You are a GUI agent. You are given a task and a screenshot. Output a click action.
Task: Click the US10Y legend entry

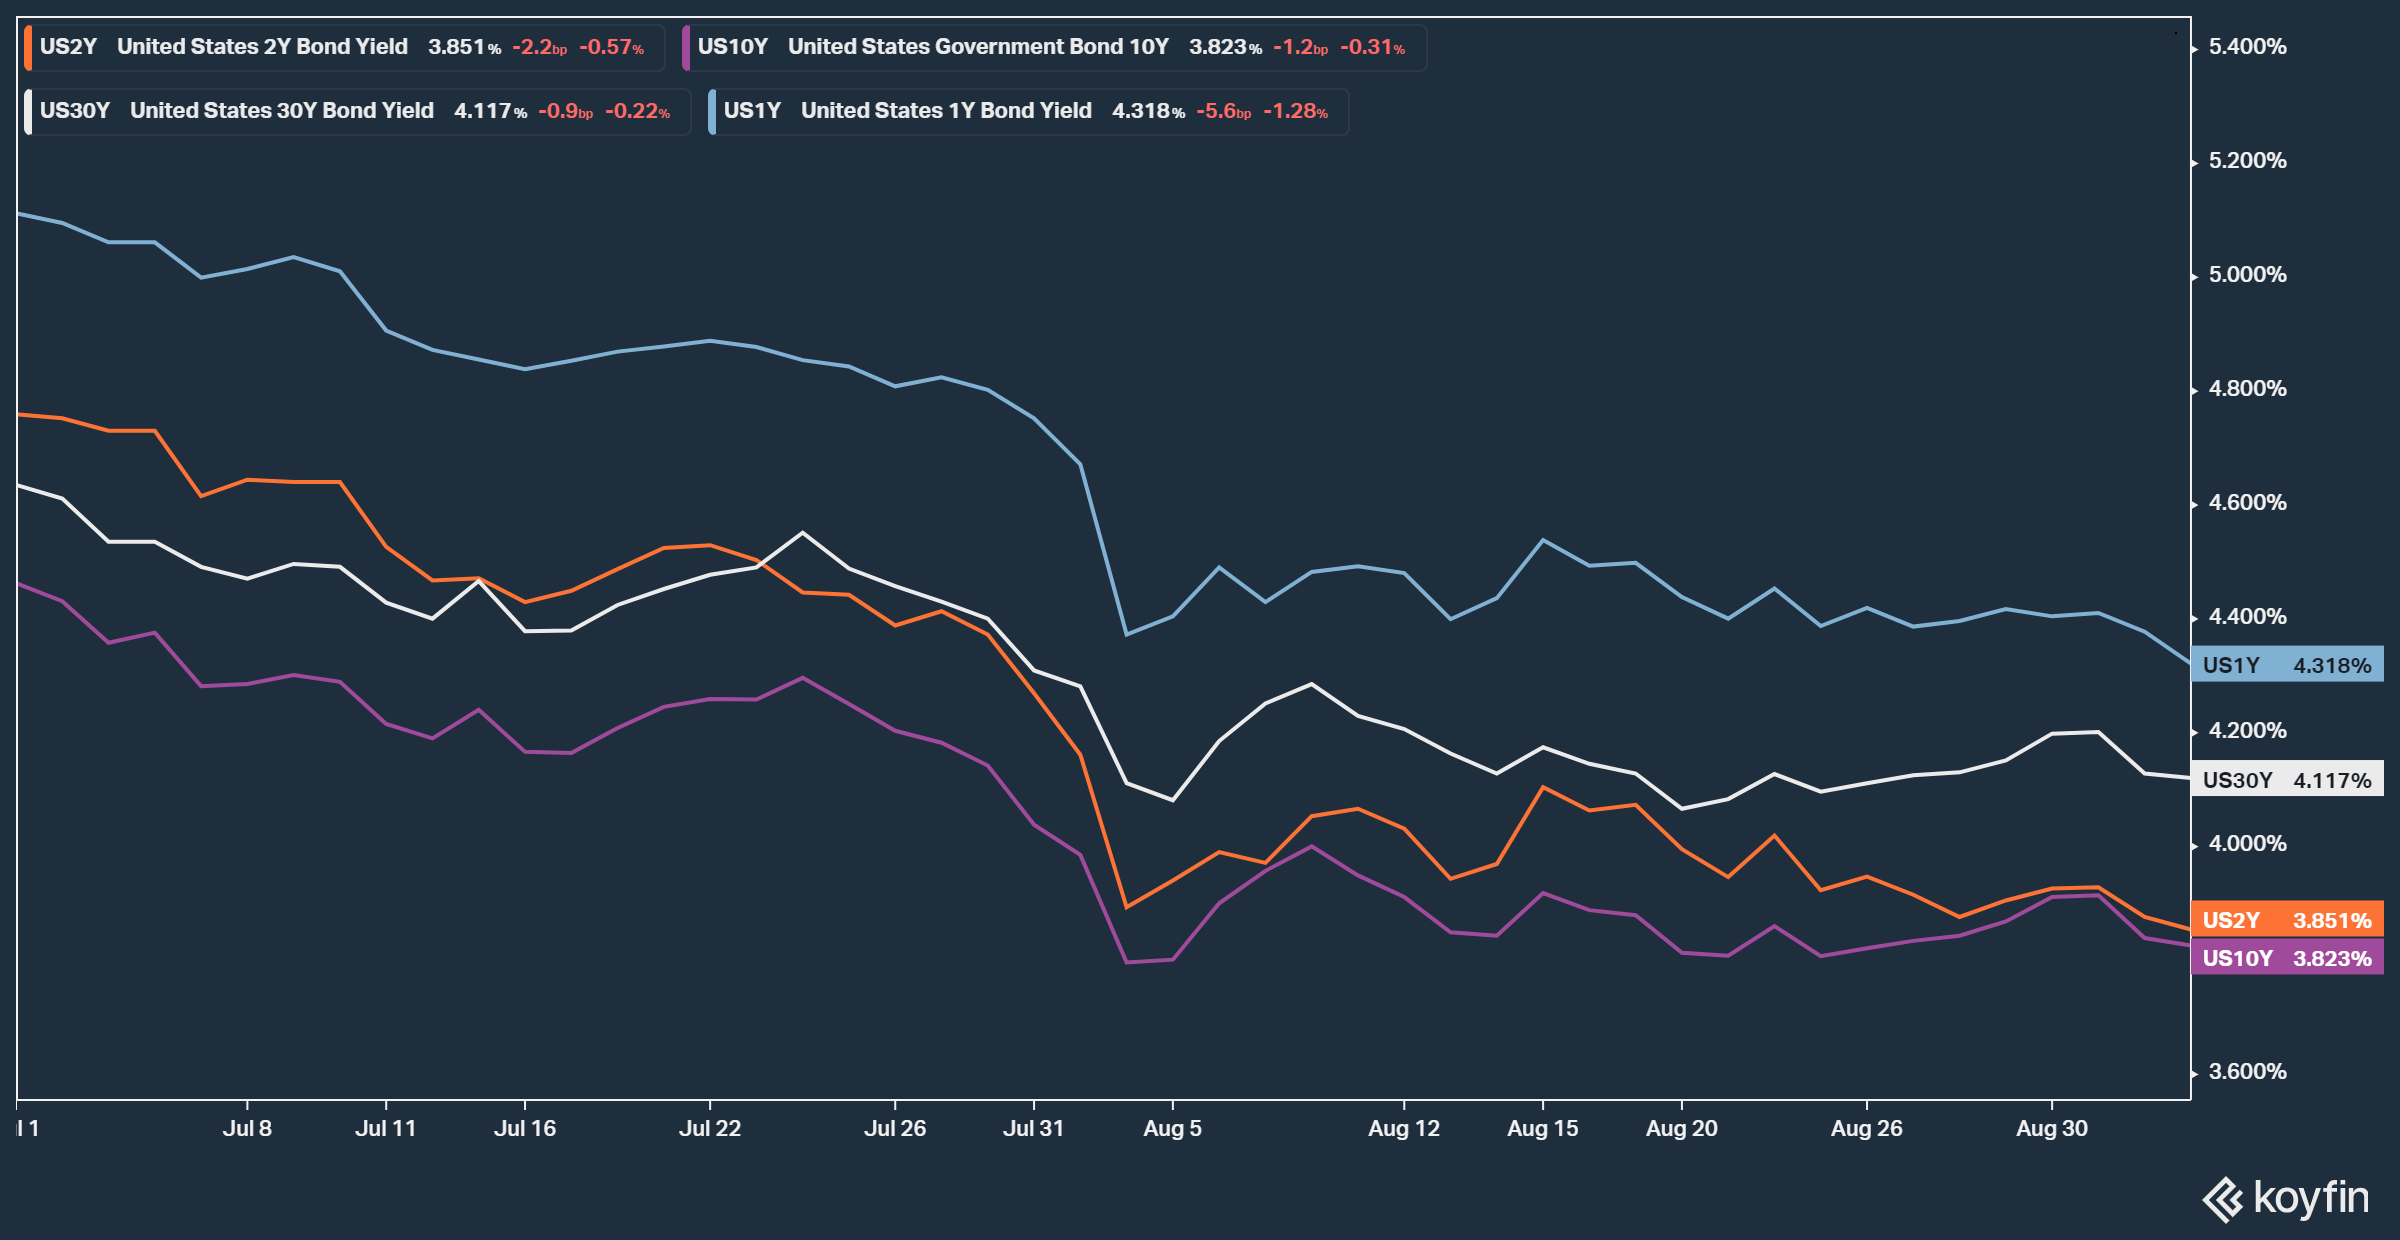click(x=732, y=47)
